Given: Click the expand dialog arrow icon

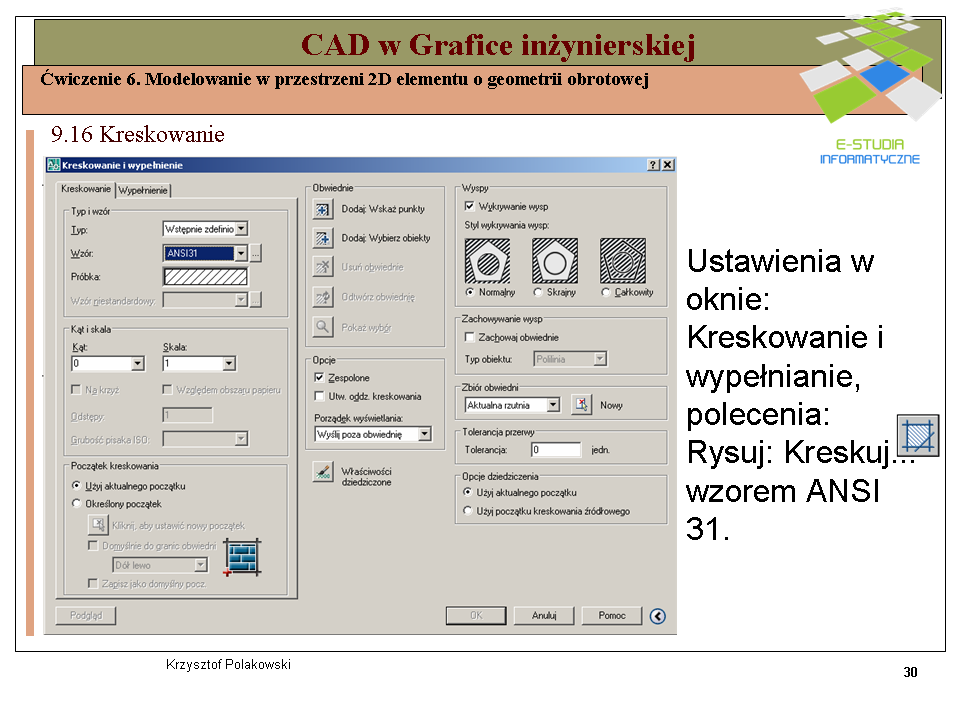Looking at the screenshot, I should coord(657,616).
